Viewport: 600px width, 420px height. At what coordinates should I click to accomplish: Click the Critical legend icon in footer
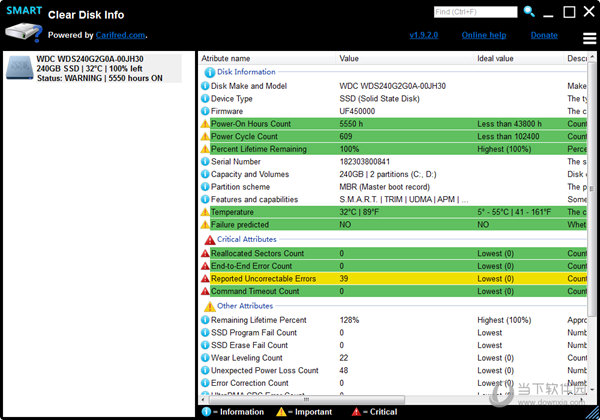[x=356, y=412]
